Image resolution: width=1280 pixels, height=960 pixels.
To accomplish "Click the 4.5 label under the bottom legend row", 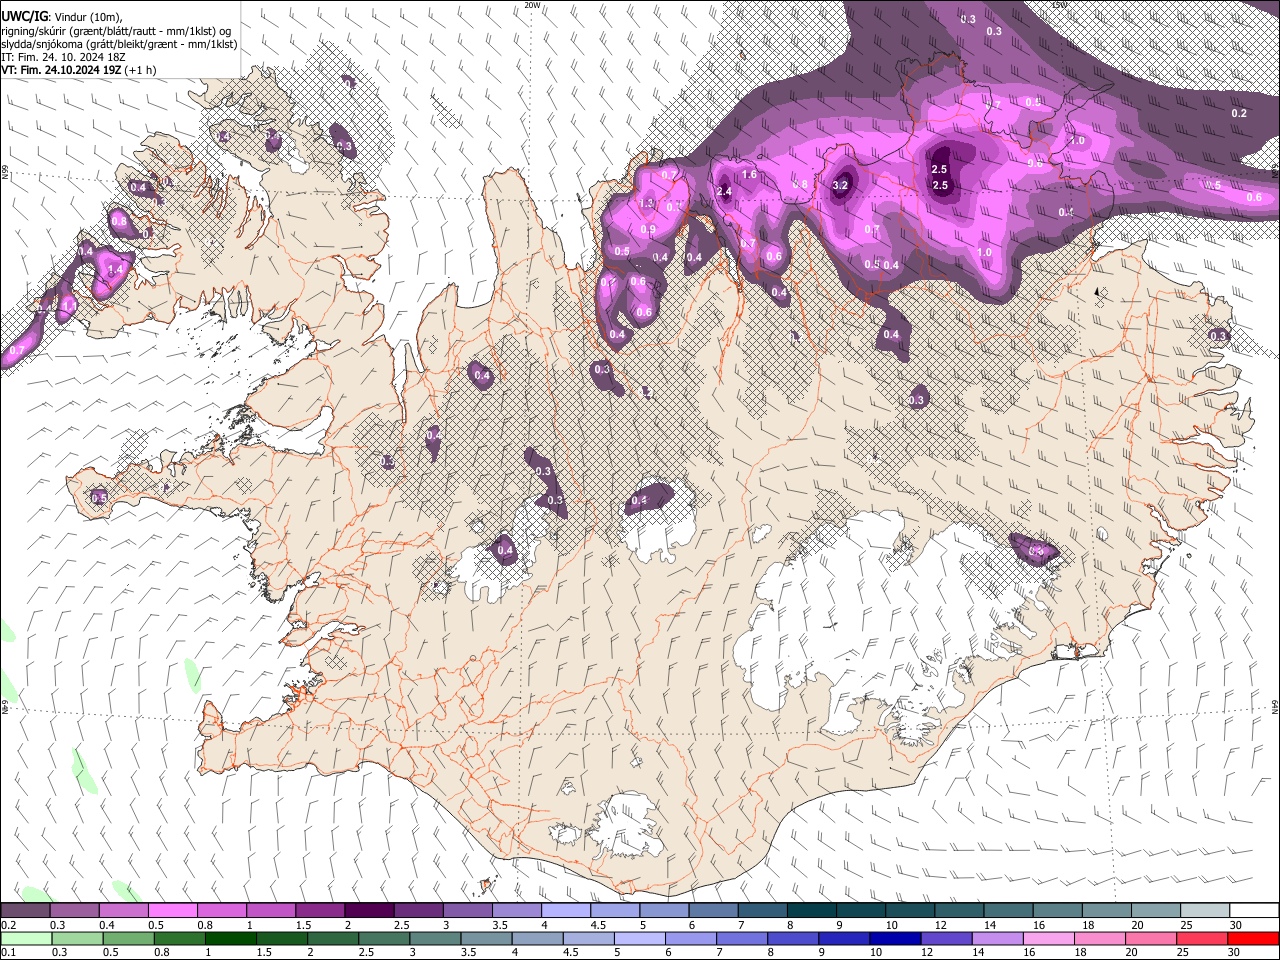I will coord(570,953).
